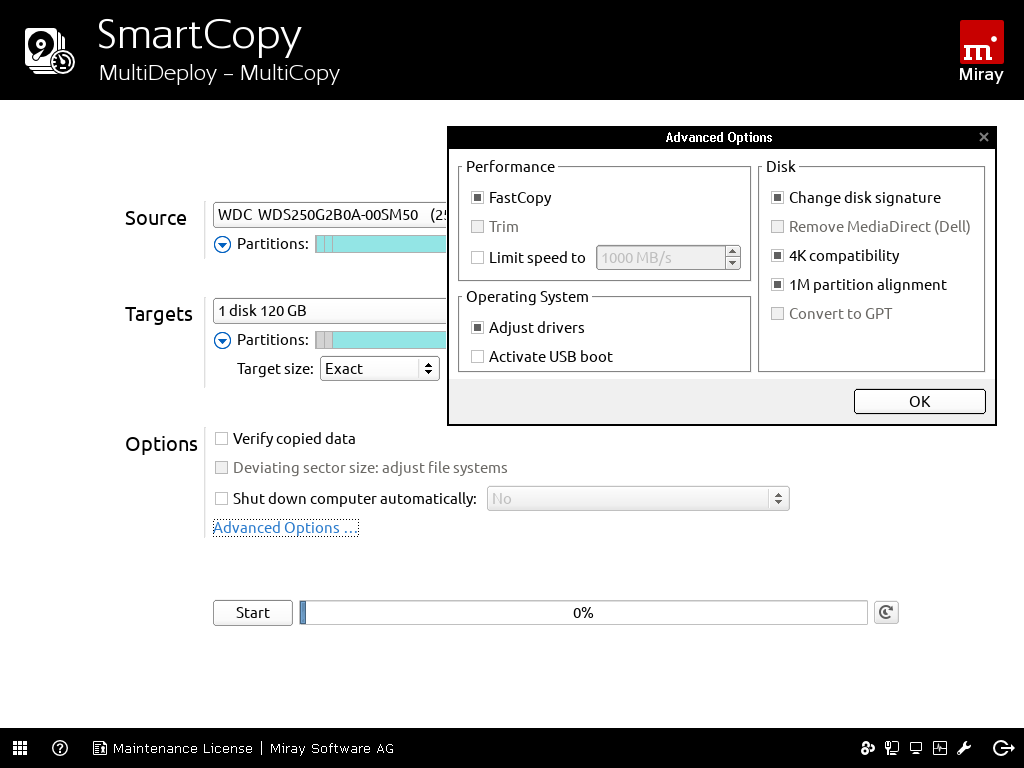
Task: Click the Advanced Options link
Action: pos(284,528)
